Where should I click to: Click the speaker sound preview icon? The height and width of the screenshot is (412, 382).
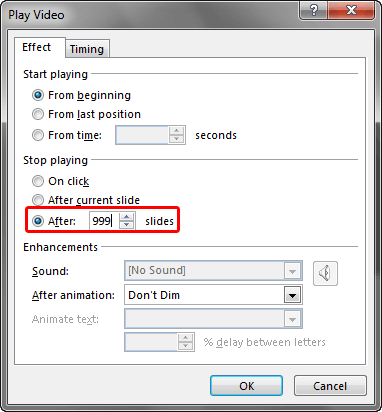(x=325, y=273)
